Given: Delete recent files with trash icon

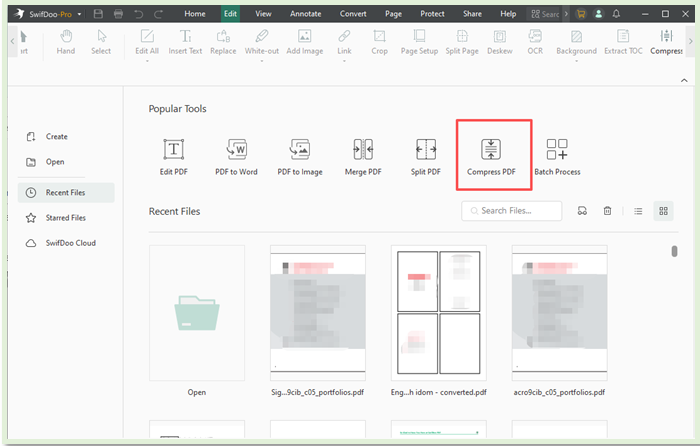Looking at the screenshot, I should tap(607, 211).
